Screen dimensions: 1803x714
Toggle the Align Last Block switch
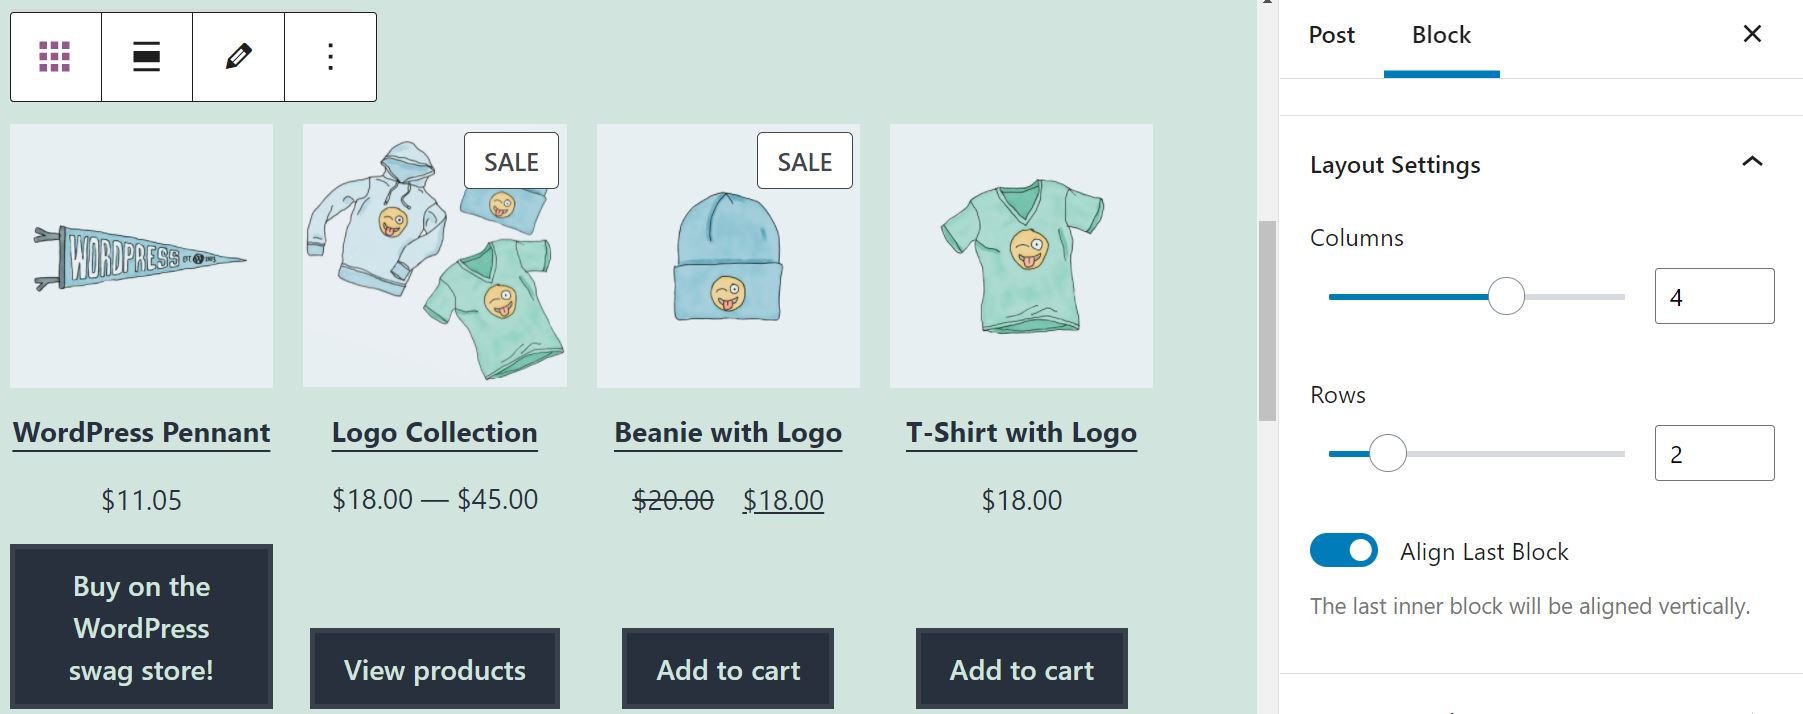(x=1343, y=550)
